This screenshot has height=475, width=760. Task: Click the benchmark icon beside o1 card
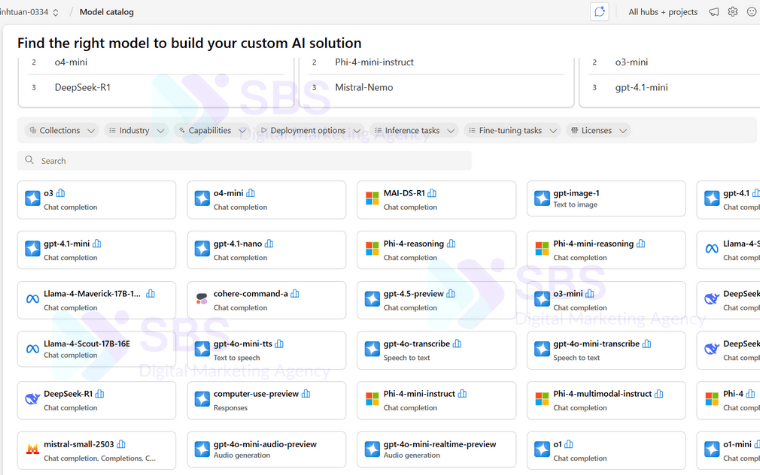[x=569, y=444]
